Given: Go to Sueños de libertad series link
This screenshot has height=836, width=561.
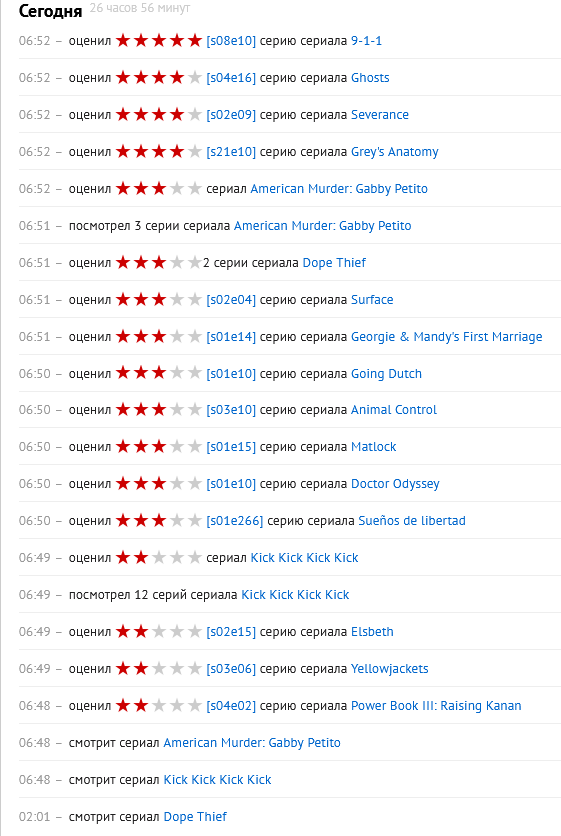Looking at the screenshot, I should [412, 521].
